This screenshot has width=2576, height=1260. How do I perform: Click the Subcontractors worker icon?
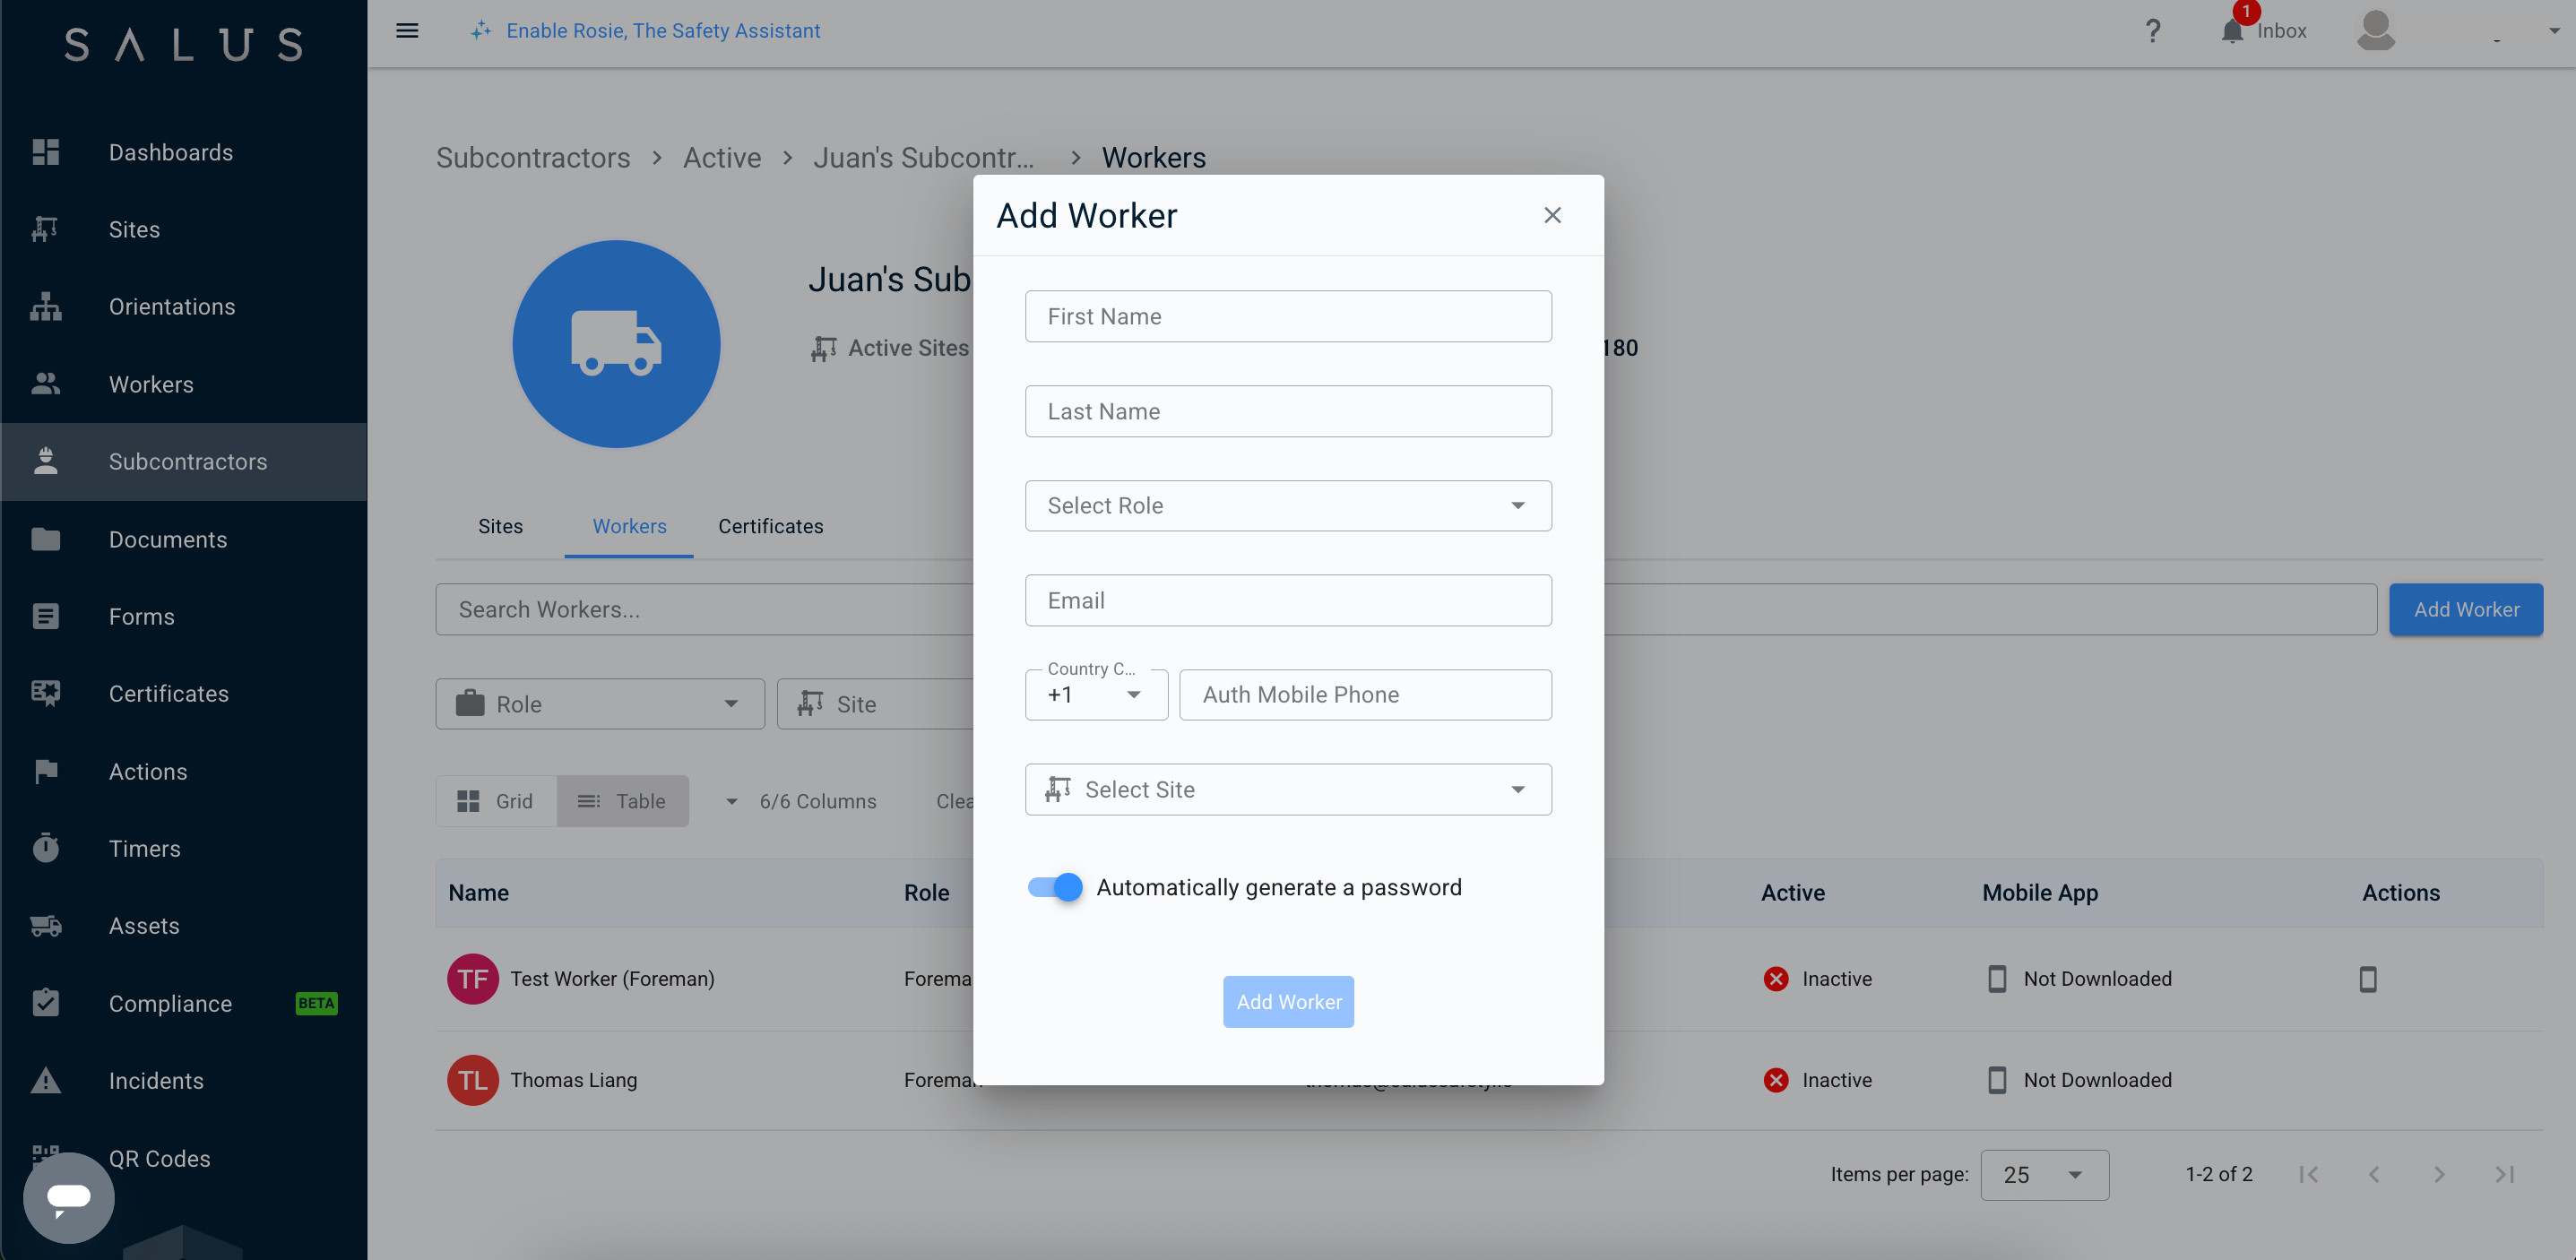pyautogui.click(x=45, y=461)
